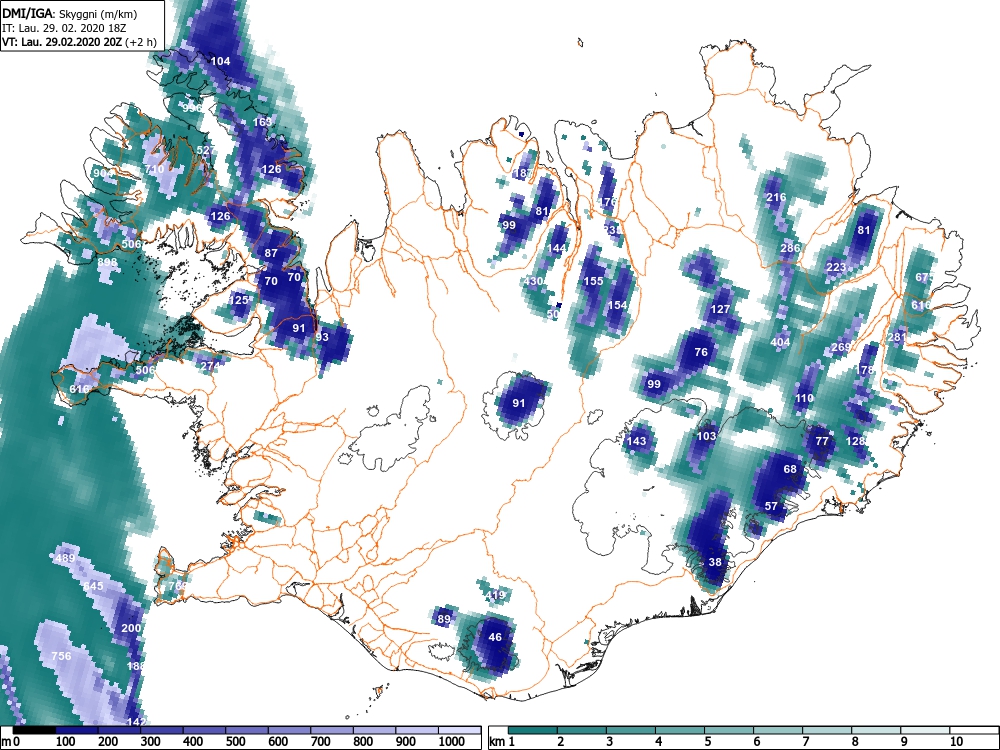The image size is (1000, 750).
Task: Click the visibility value 216
Action: point(776,197)
